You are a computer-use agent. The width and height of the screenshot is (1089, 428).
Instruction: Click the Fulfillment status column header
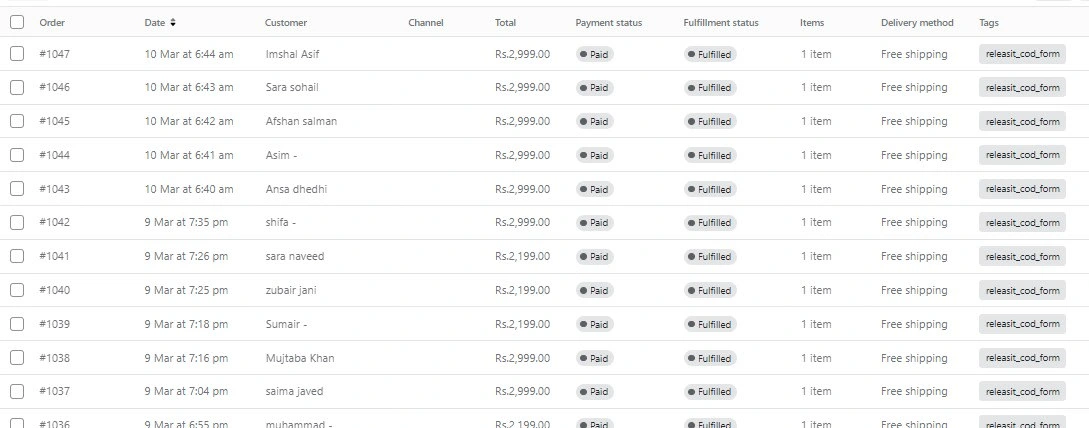[721, 23]
